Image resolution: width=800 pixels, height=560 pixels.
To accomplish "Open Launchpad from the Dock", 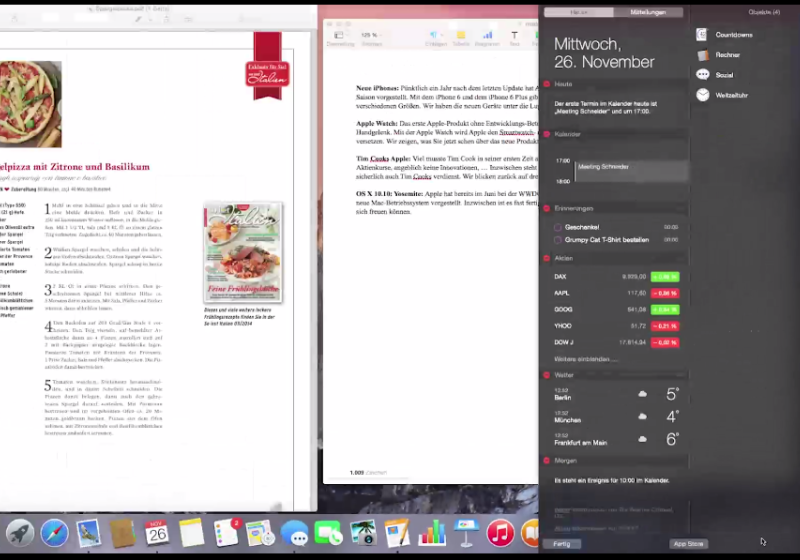I will [x=20, y=533].
